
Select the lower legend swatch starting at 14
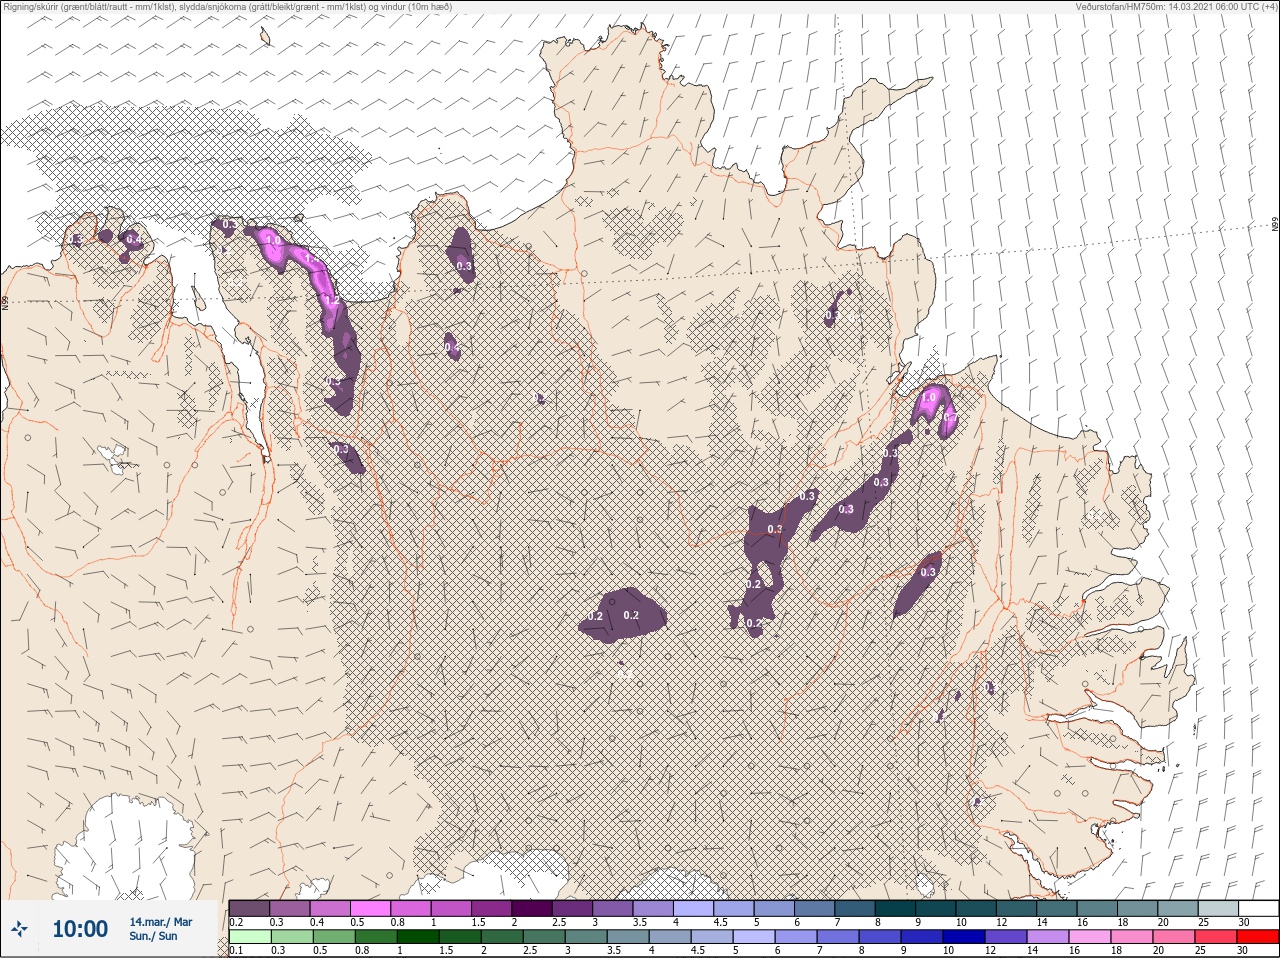1047,938
